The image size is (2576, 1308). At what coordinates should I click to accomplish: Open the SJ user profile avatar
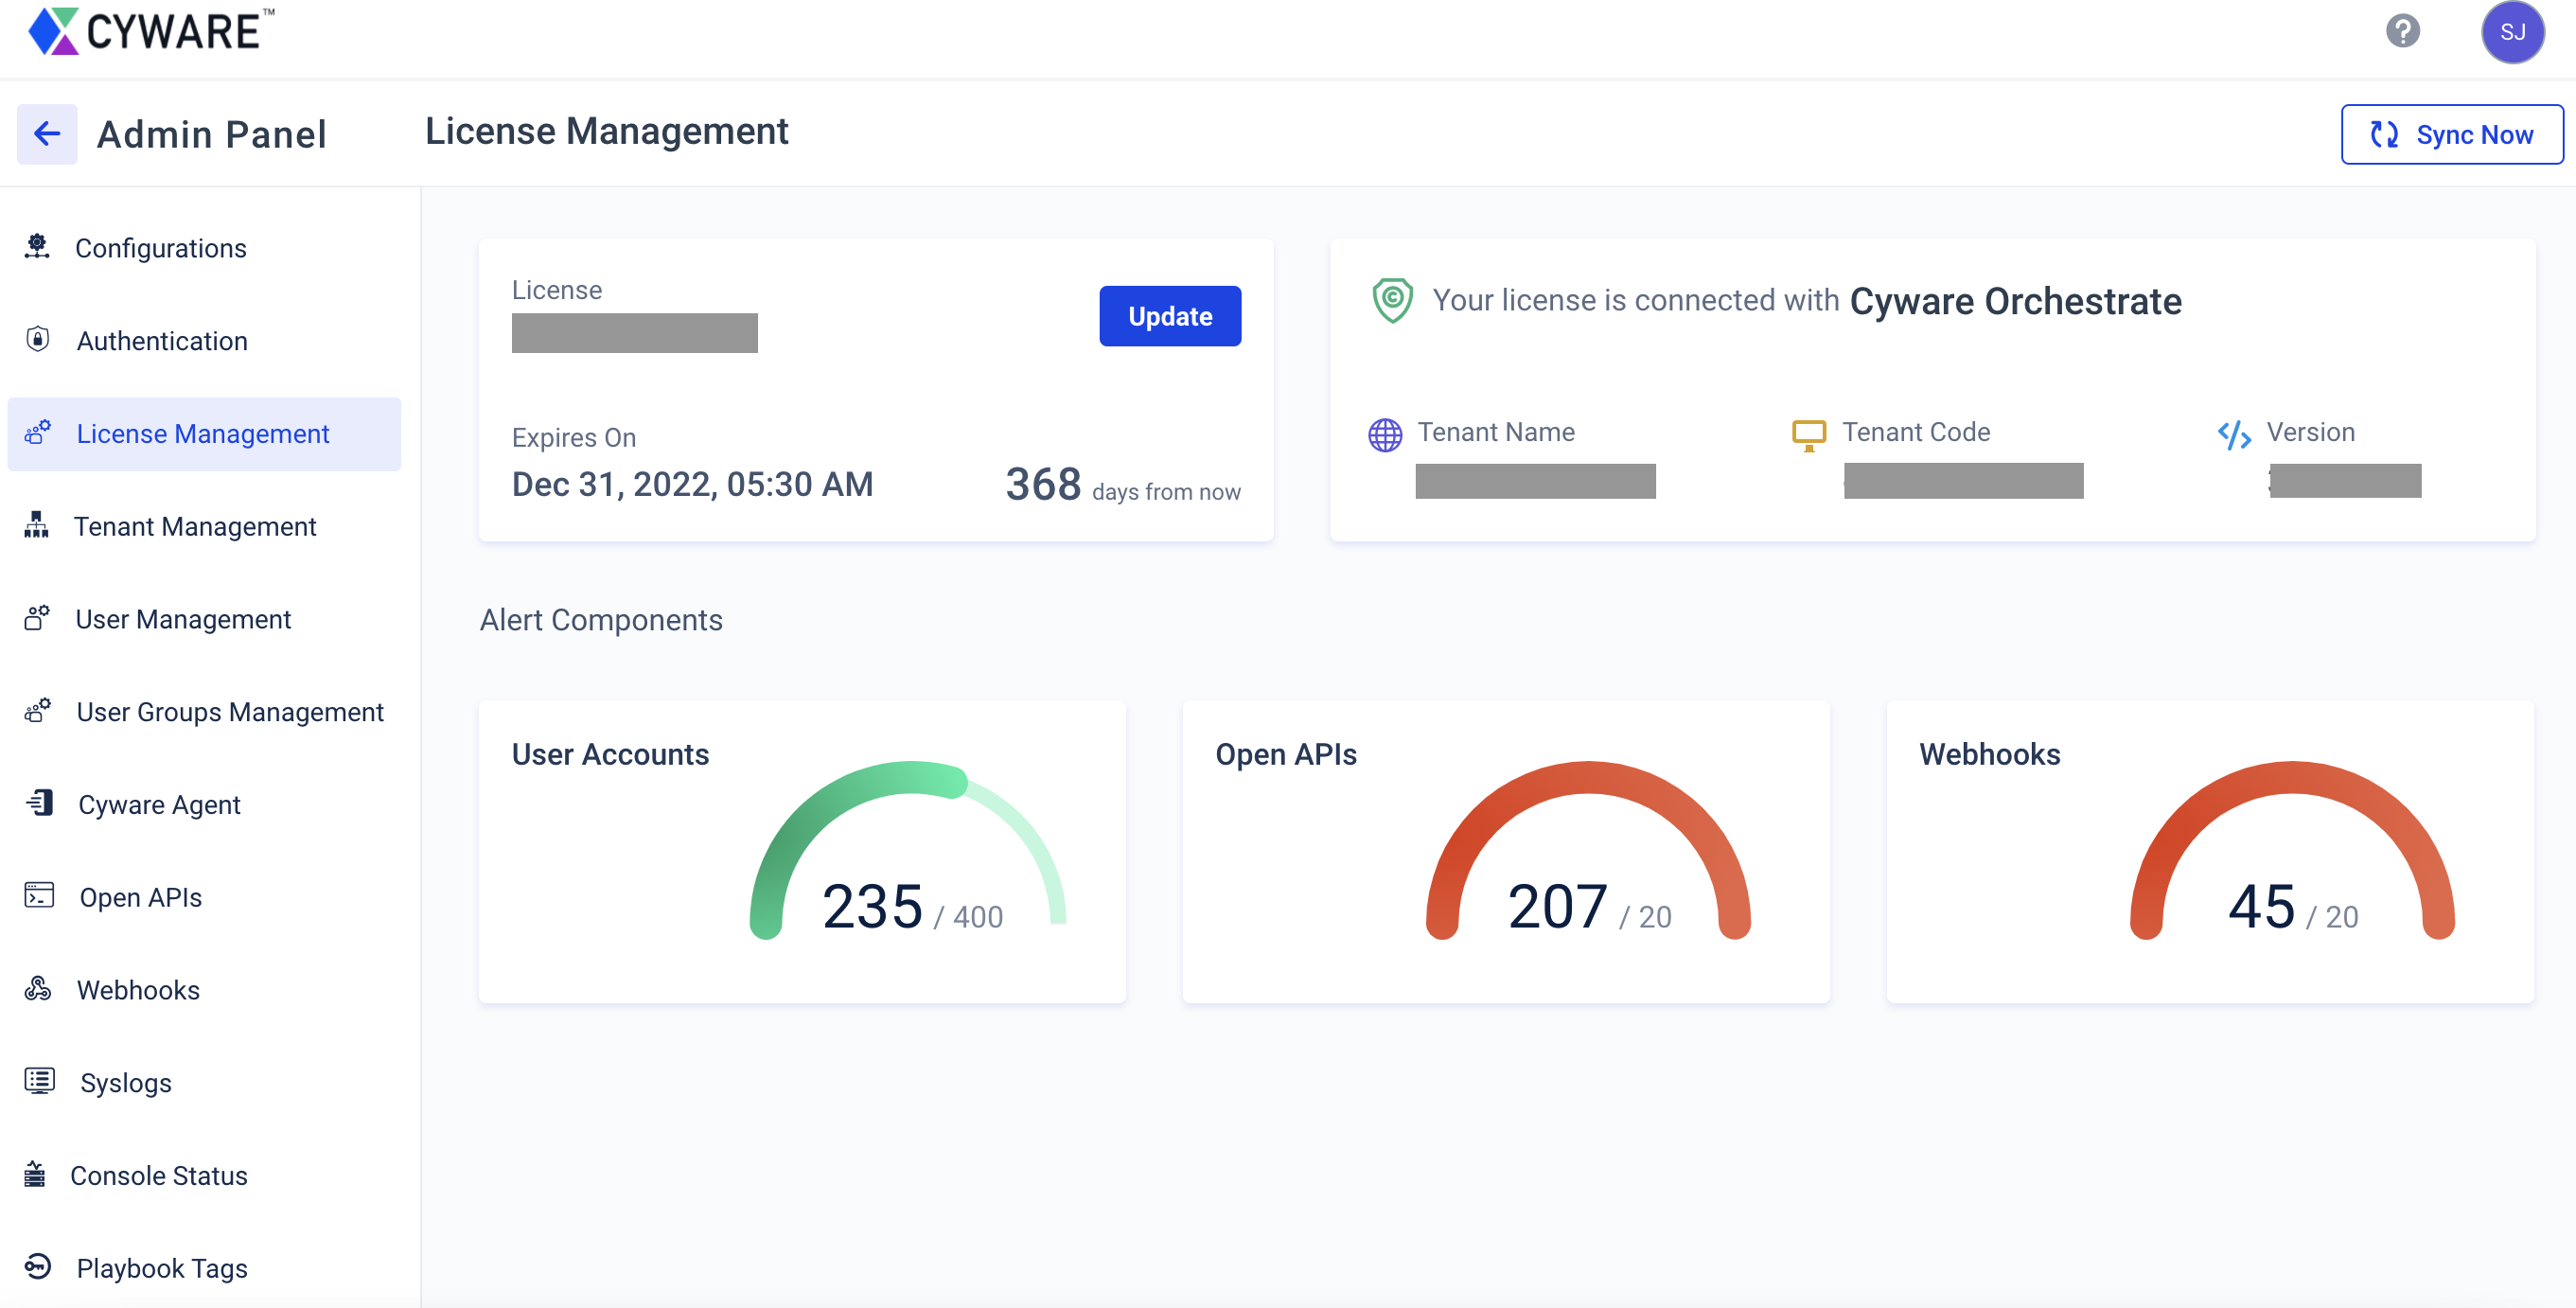pyautogui.click(x=2511, y=32)
